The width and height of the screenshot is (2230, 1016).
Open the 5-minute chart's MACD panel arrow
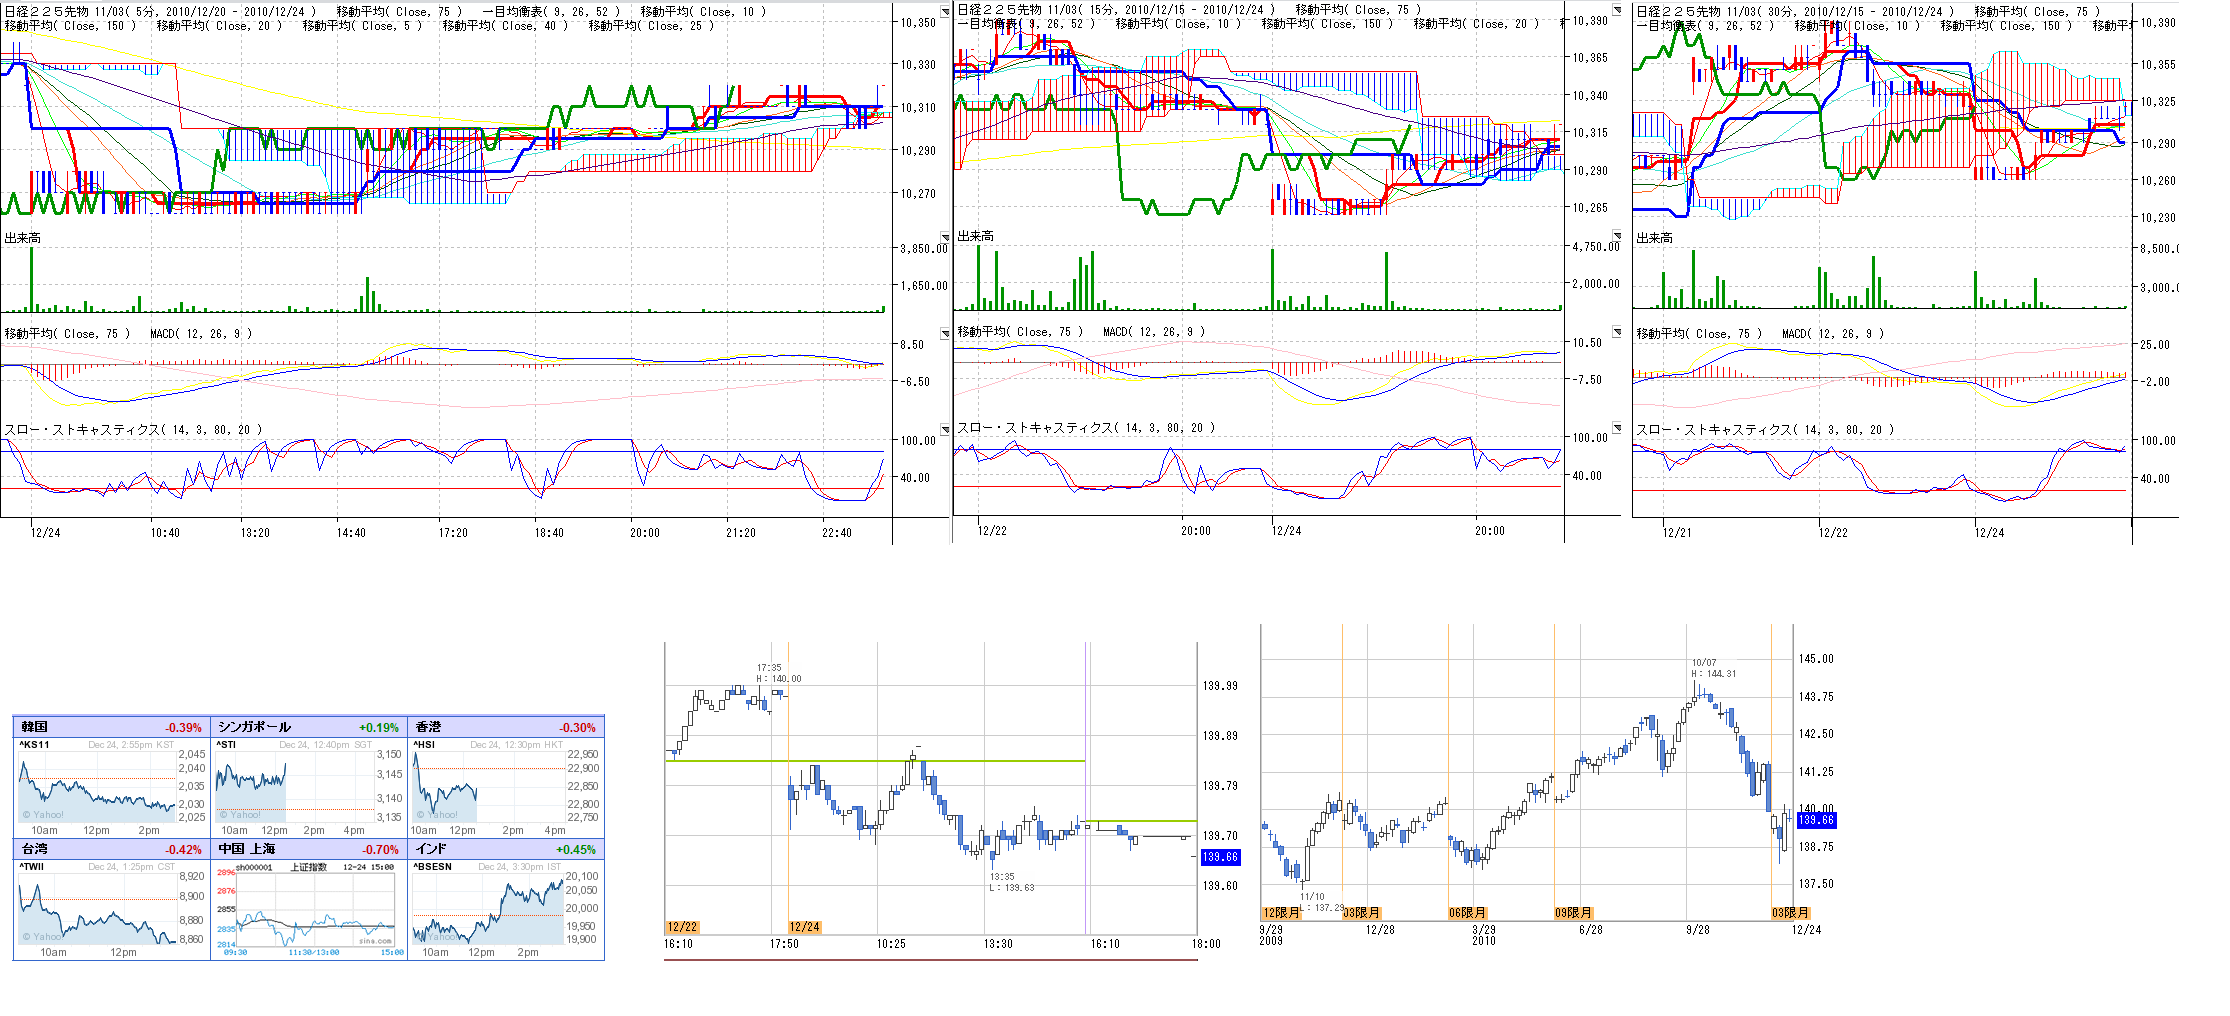(945, 333)
